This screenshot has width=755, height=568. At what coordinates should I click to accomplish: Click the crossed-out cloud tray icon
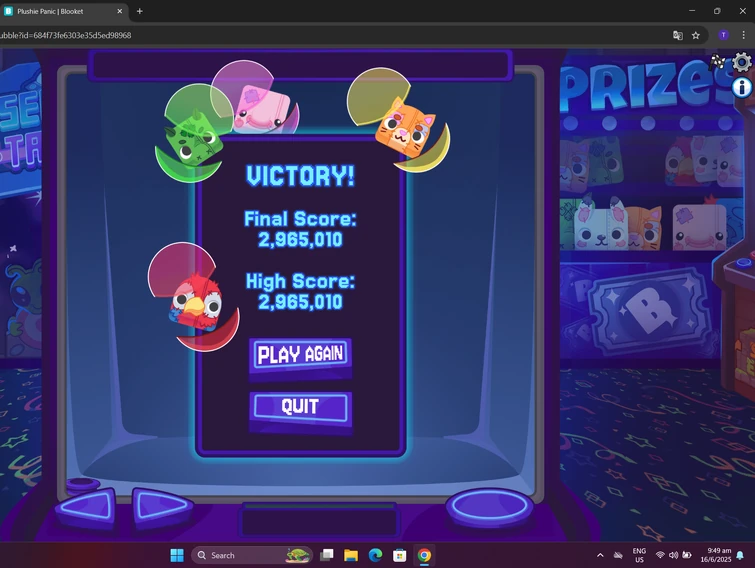pos(618,555)
